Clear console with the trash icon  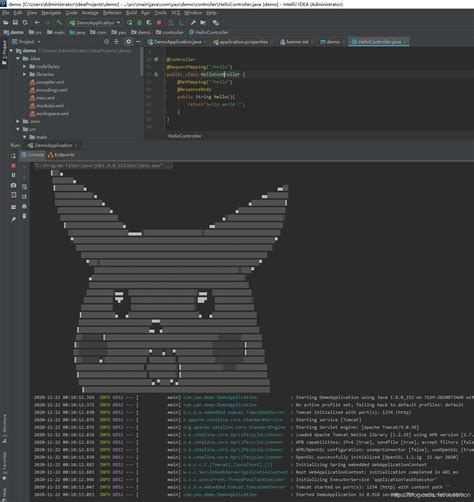point(24,216)
